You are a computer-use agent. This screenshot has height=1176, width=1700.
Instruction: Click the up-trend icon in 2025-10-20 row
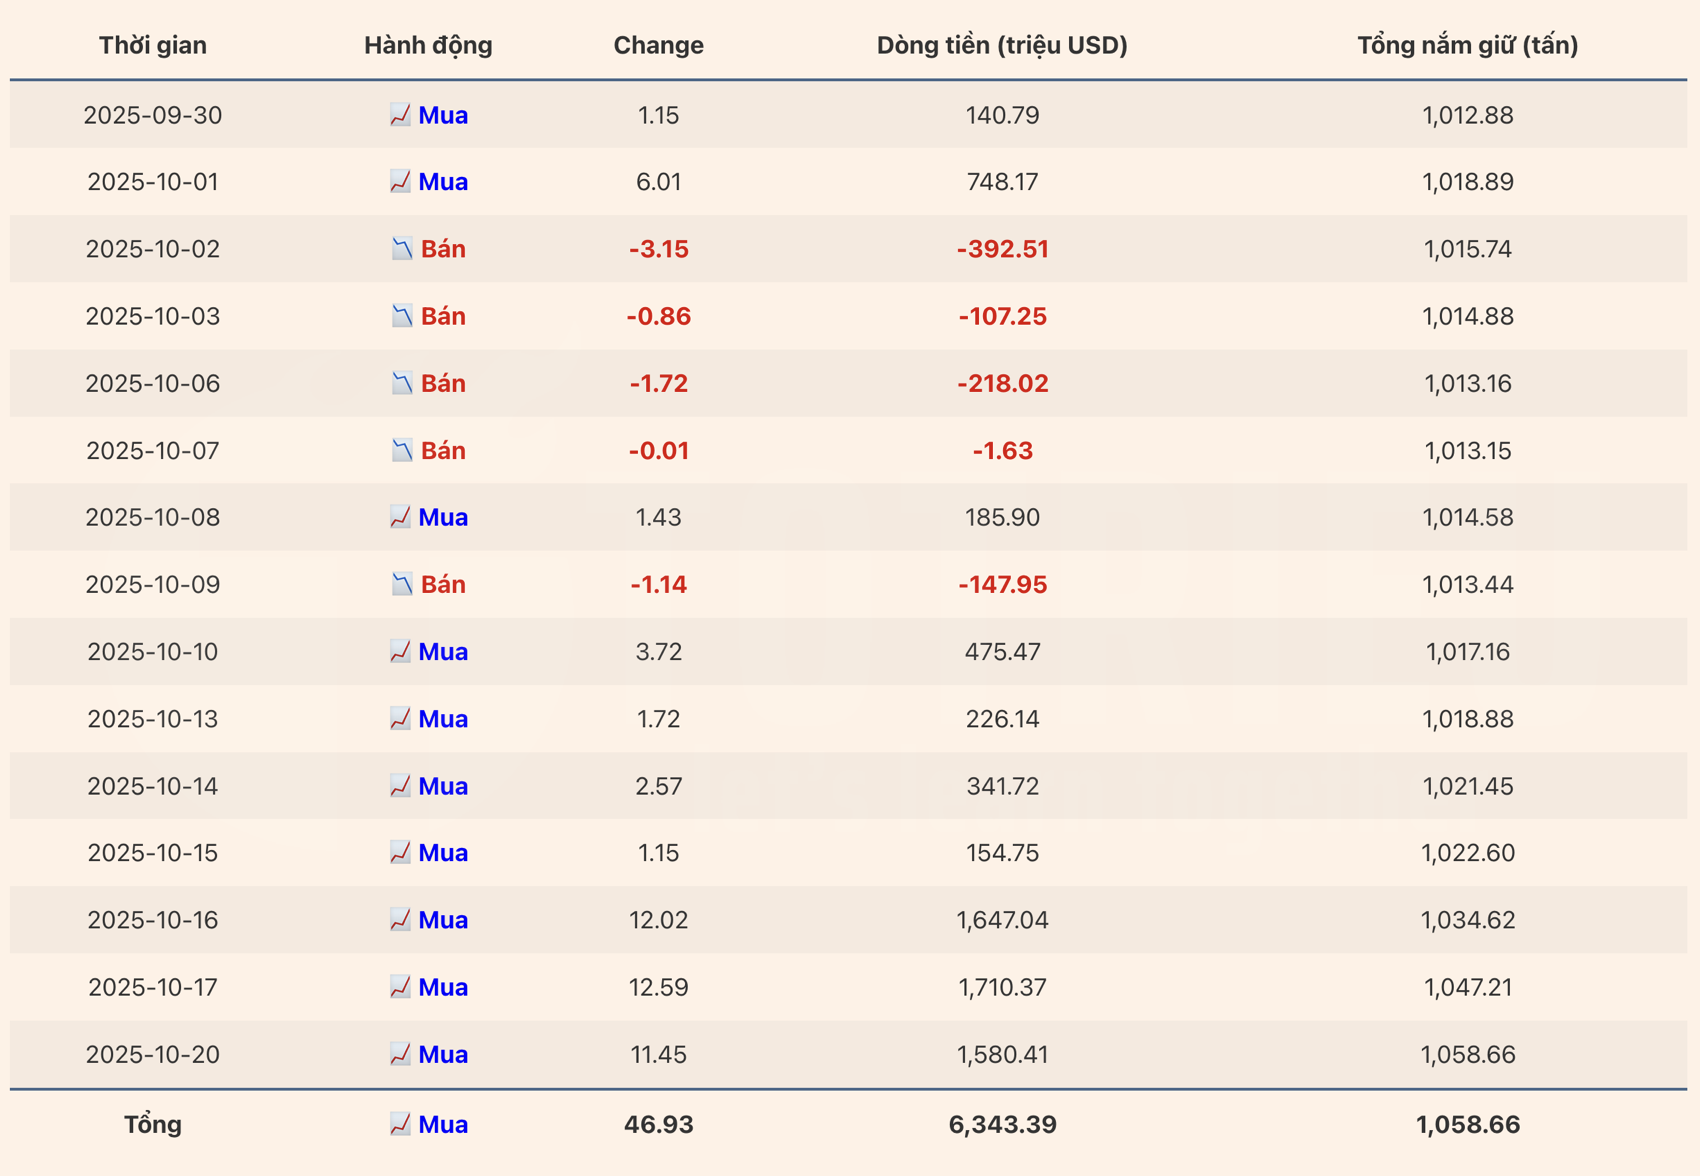pos(400,1054)
